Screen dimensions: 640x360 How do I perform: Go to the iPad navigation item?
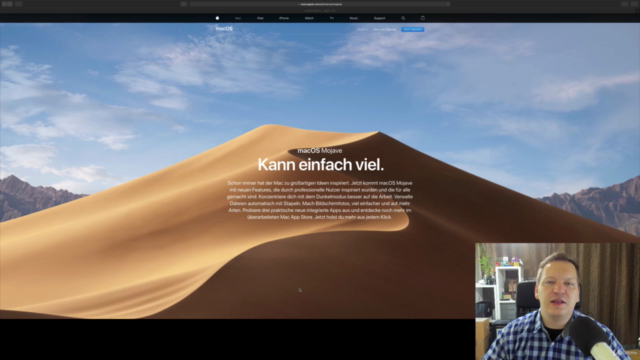[x=260, y=18]
